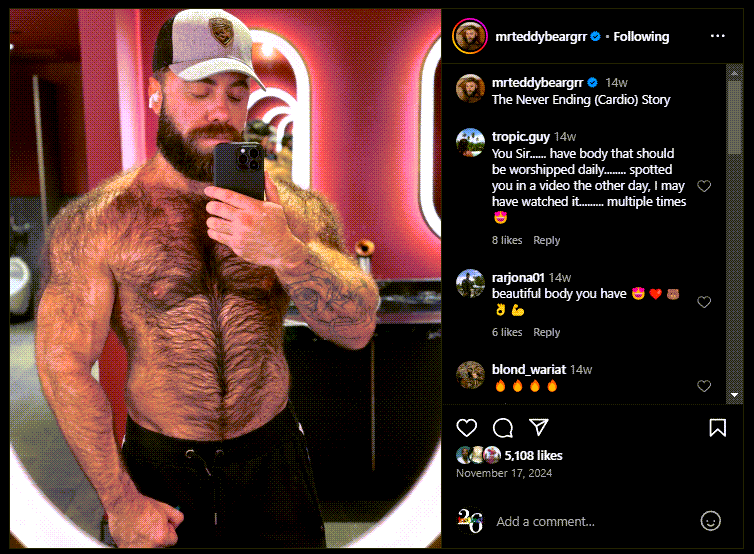Open emoji picker in comment box
The height and width of the screenshot is (554, 754).
[710, 521]
